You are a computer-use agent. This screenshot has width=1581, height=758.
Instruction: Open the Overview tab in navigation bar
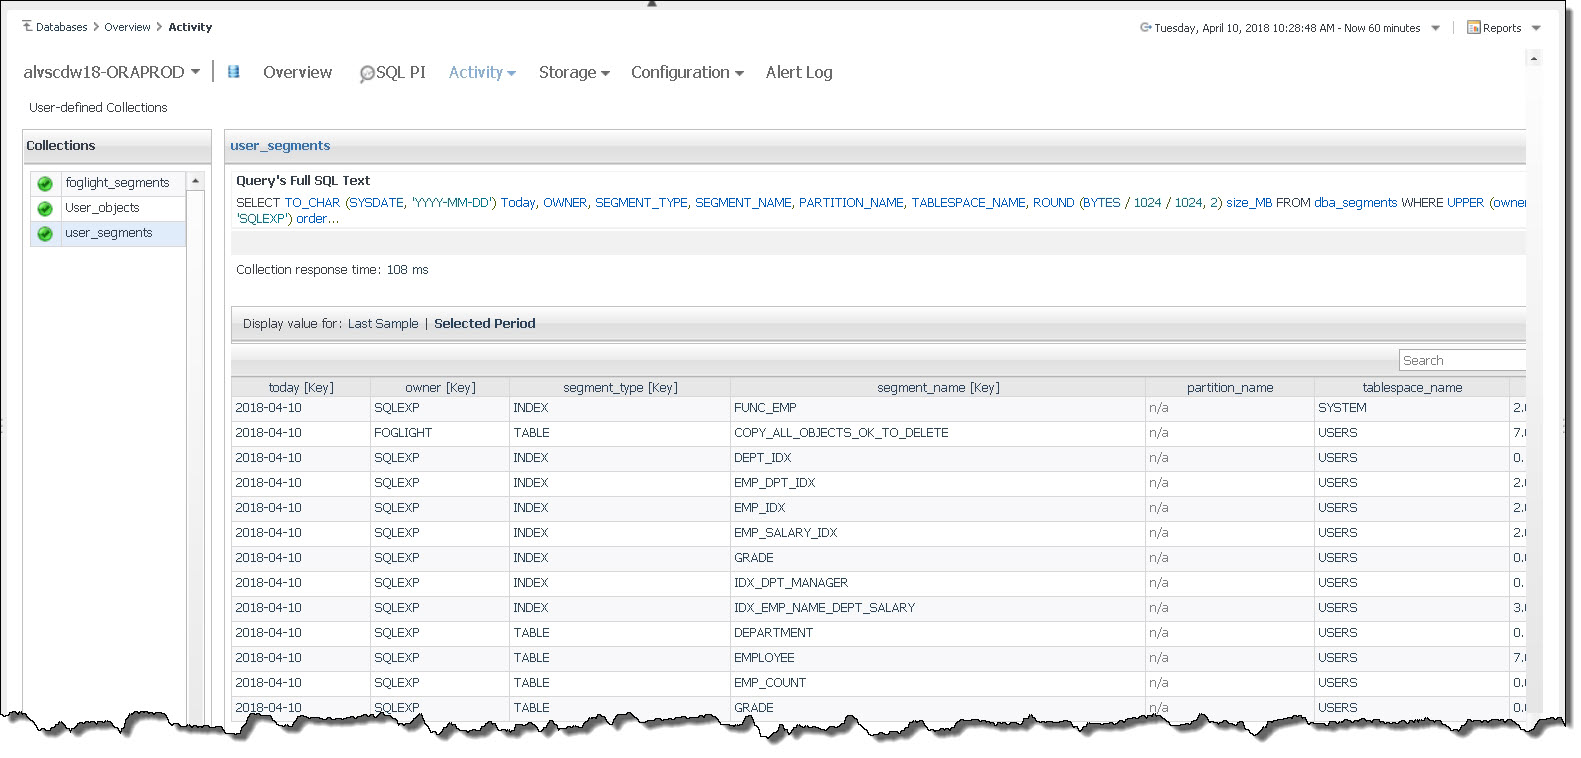point(297,73)
